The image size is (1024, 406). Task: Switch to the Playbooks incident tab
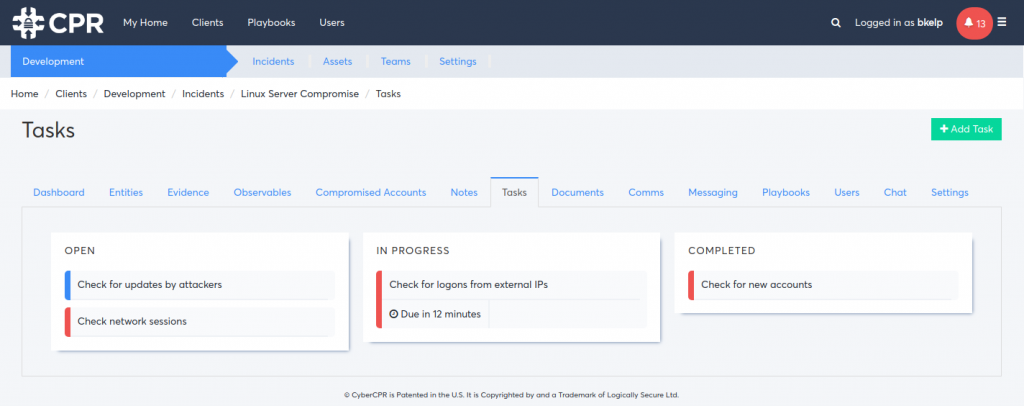786,193
